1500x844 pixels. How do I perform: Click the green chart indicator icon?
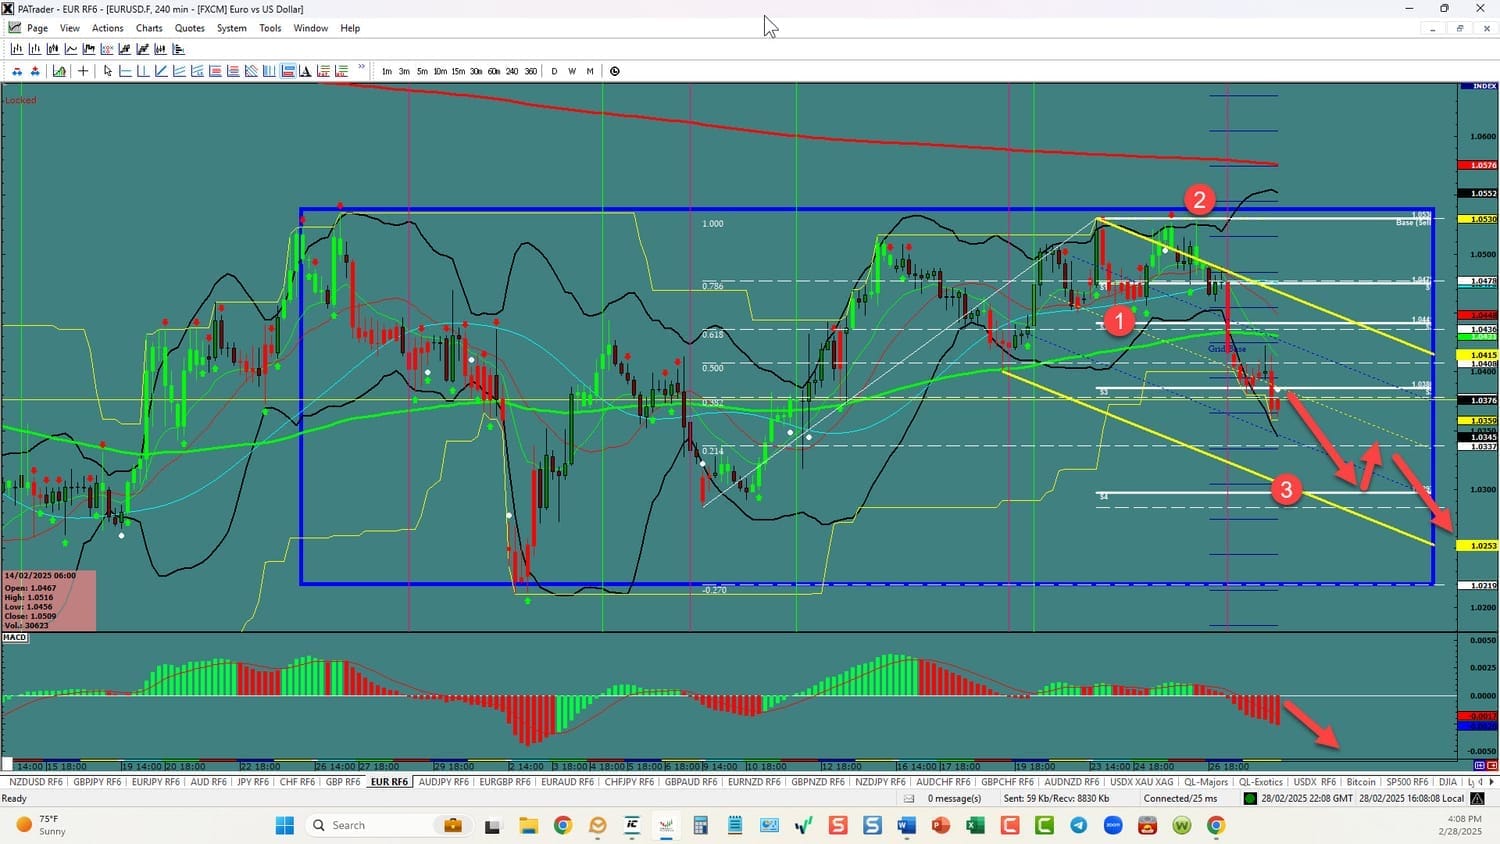click(59, 71)
